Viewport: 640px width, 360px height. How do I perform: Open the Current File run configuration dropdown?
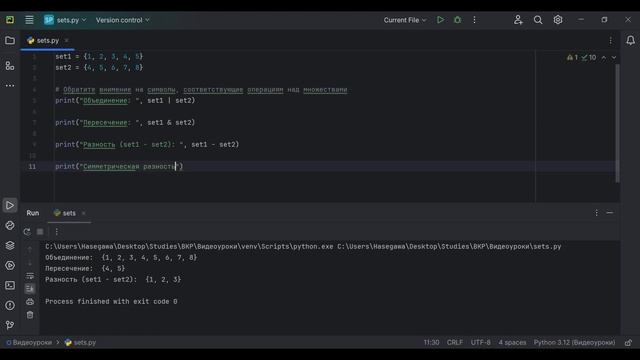[404, 20]
